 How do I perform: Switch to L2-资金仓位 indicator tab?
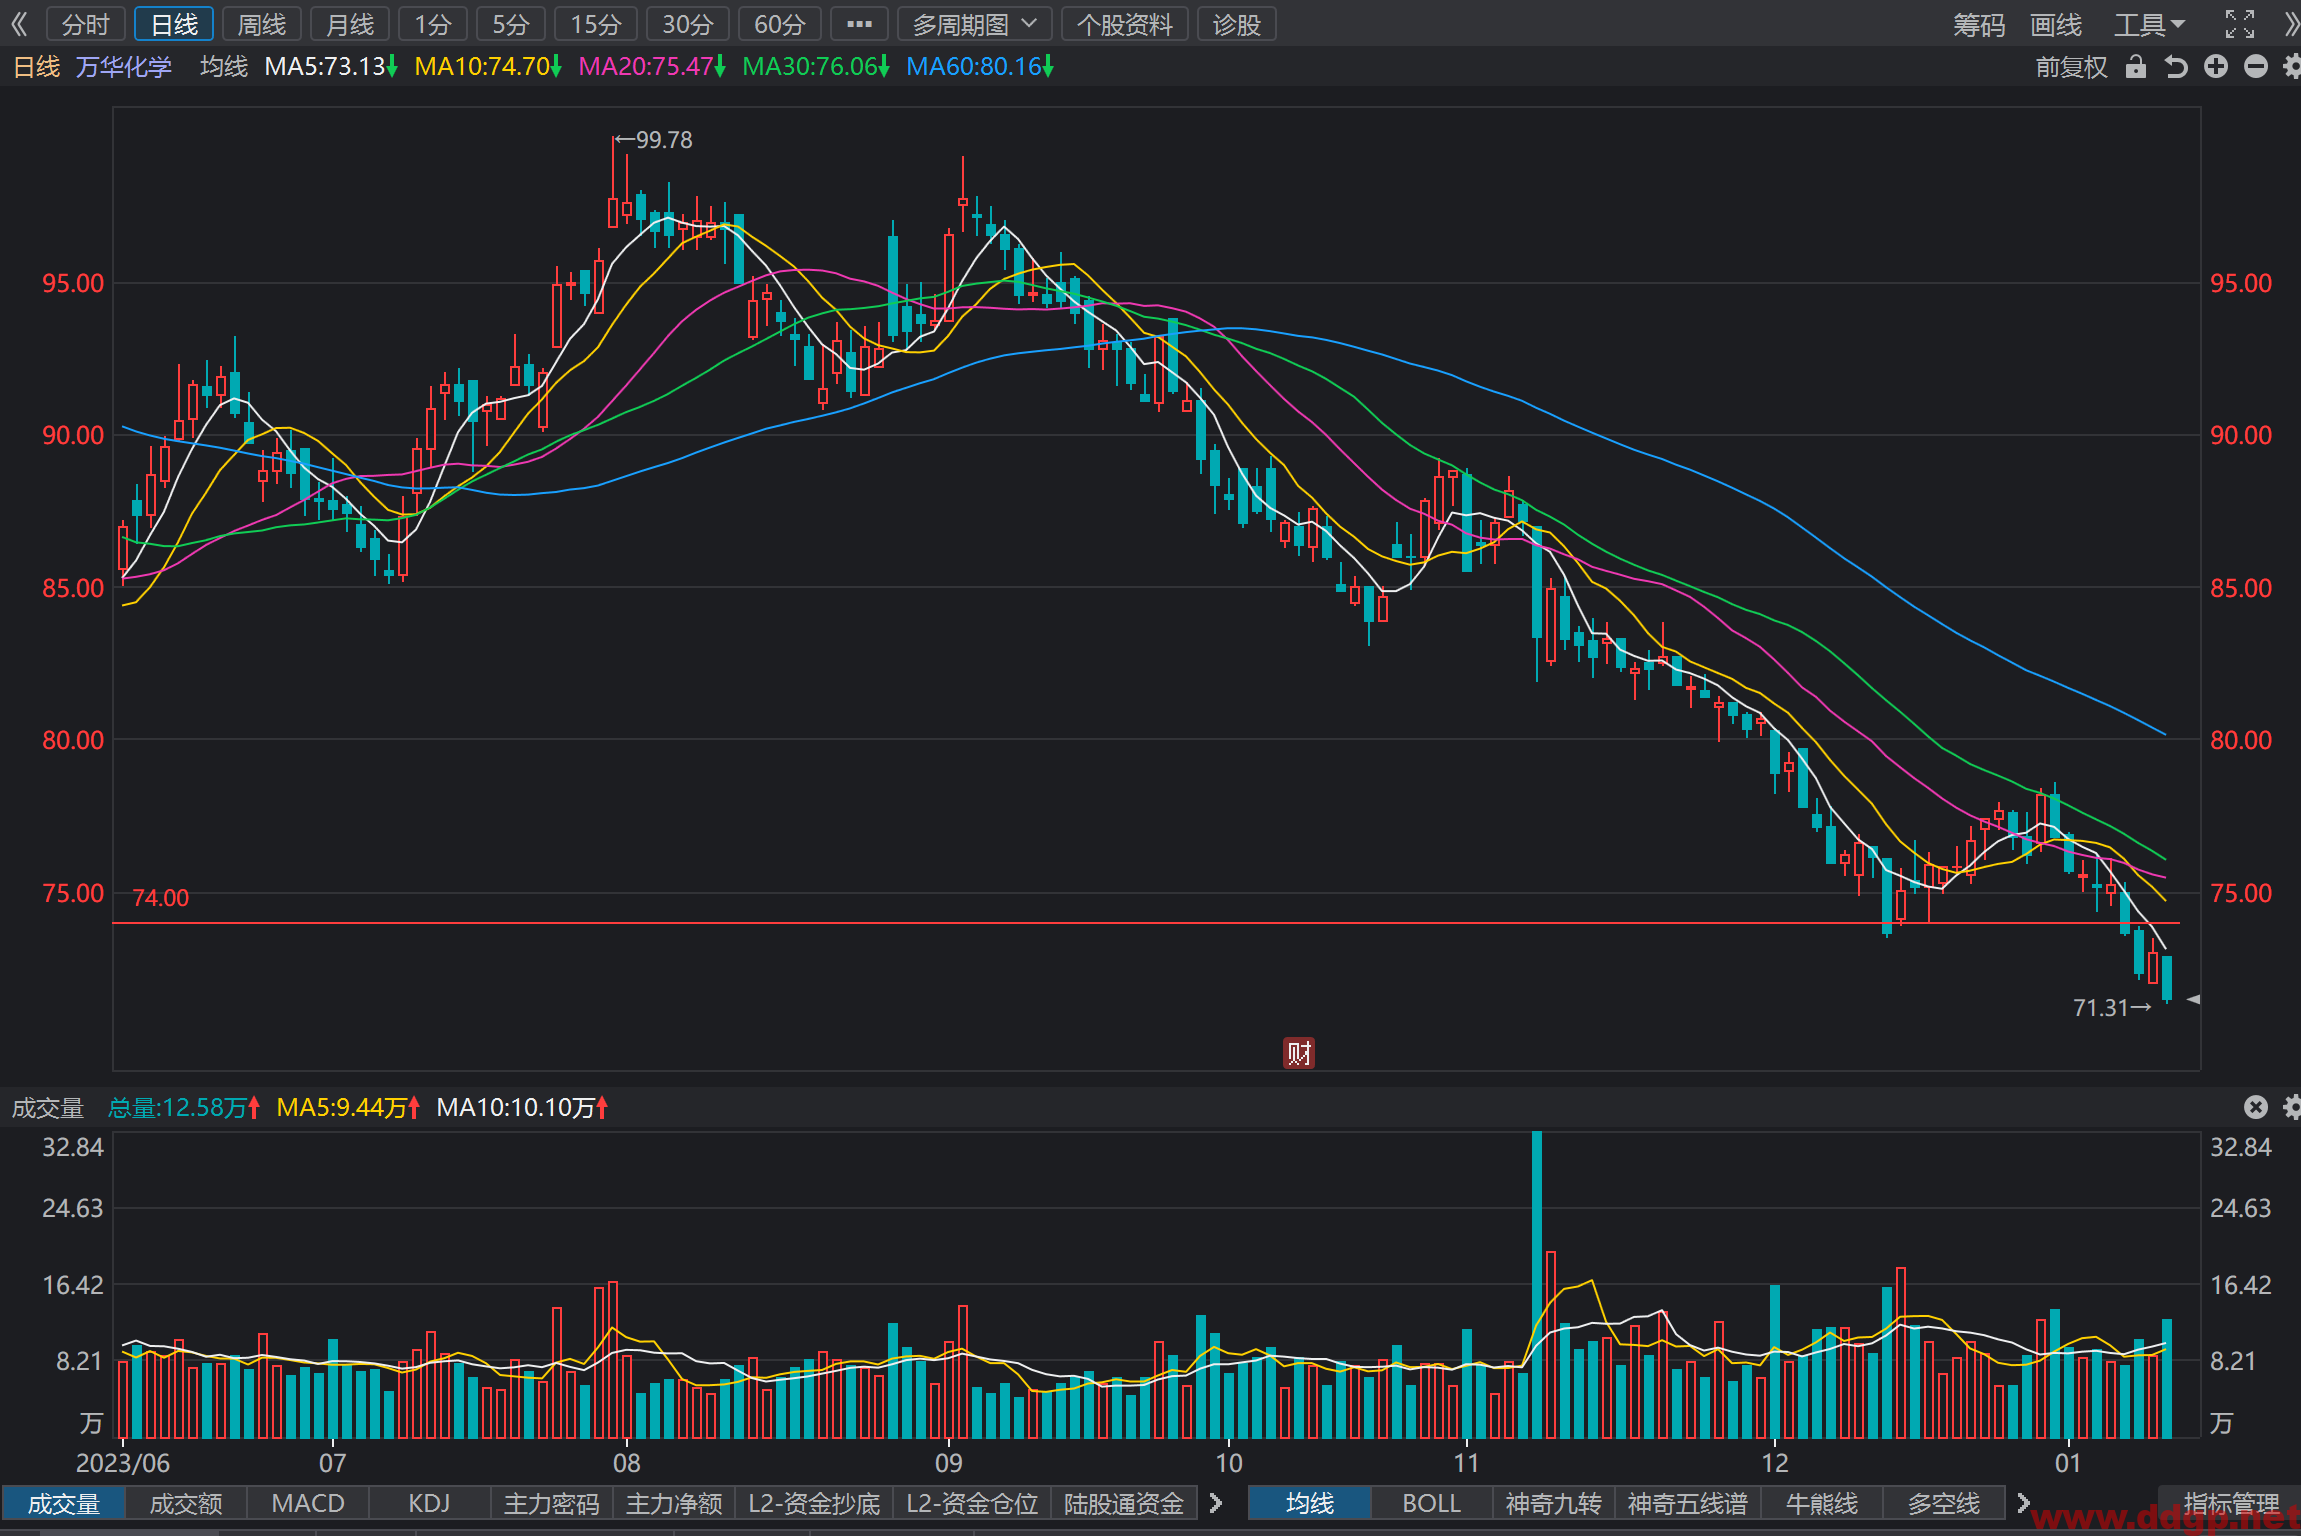coord(972,1503)
